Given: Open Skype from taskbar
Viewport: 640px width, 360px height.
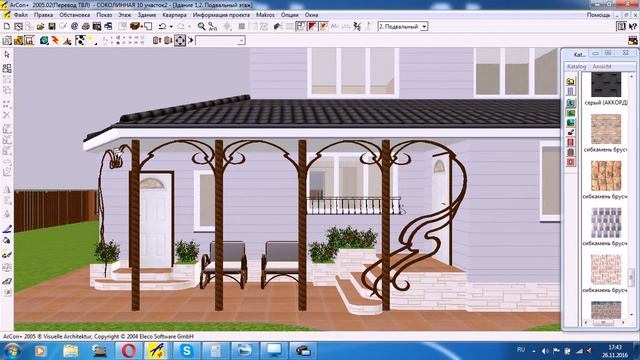Looking at the screenshot, I should [186, 351].
